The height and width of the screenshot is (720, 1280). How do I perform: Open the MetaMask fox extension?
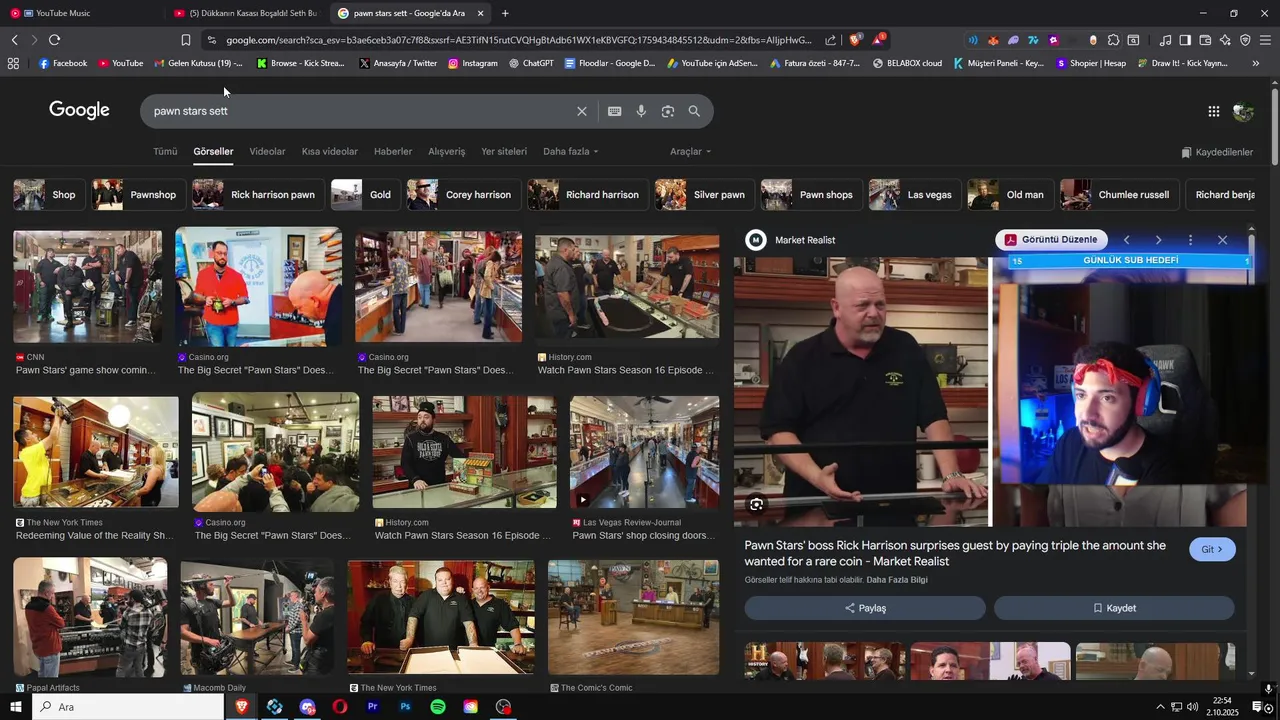tap(993, 40)
